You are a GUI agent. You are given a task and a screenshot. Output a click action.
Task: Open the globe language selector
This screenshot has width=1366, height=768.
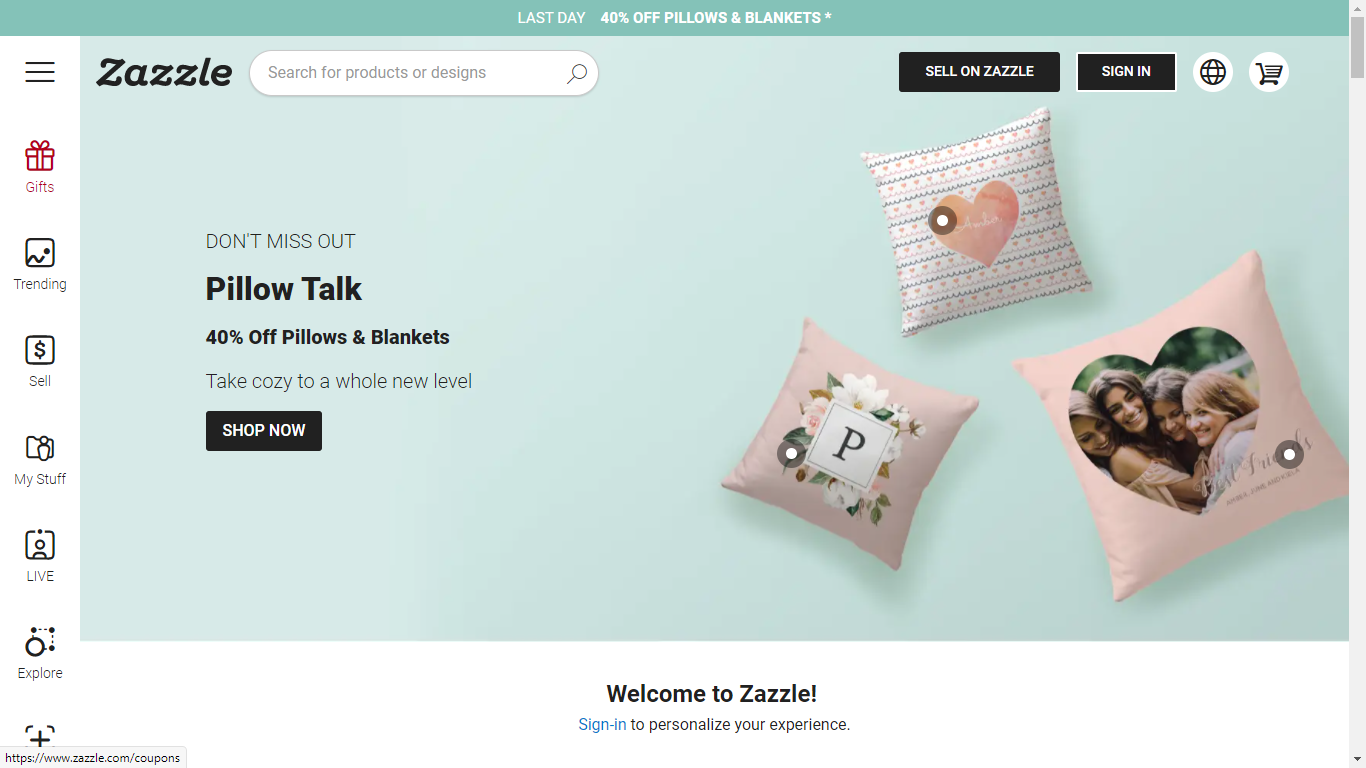coord(1213,72)
